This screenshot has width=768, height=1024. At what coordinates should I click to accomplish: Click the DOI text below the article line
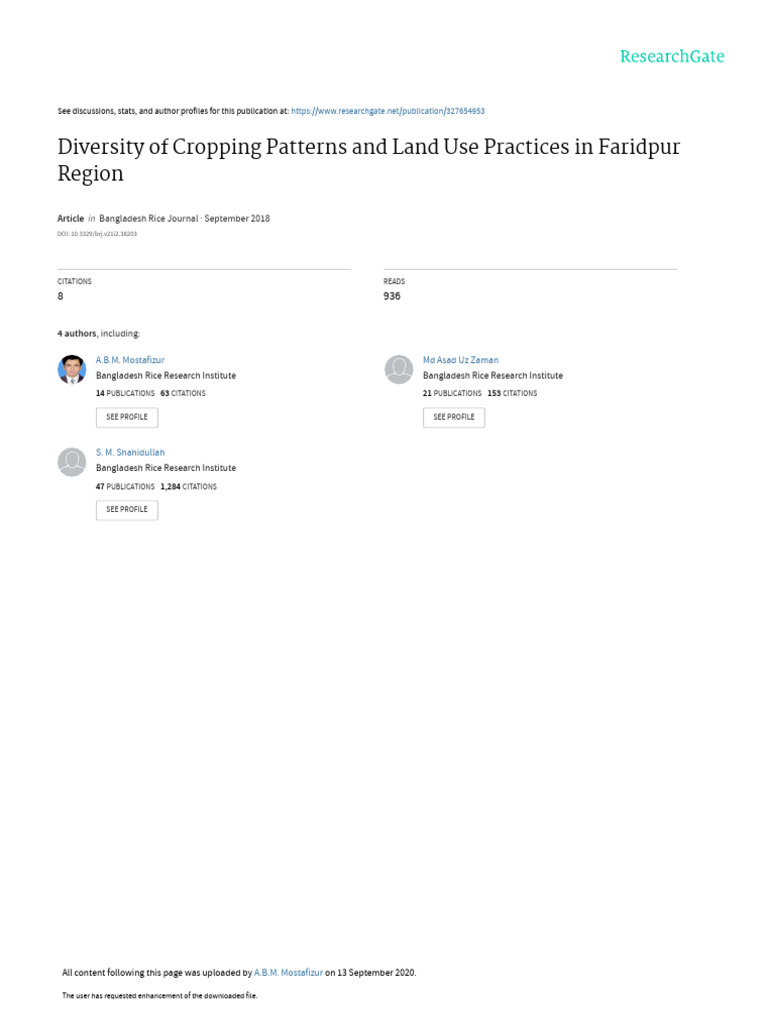pos(97,234)
